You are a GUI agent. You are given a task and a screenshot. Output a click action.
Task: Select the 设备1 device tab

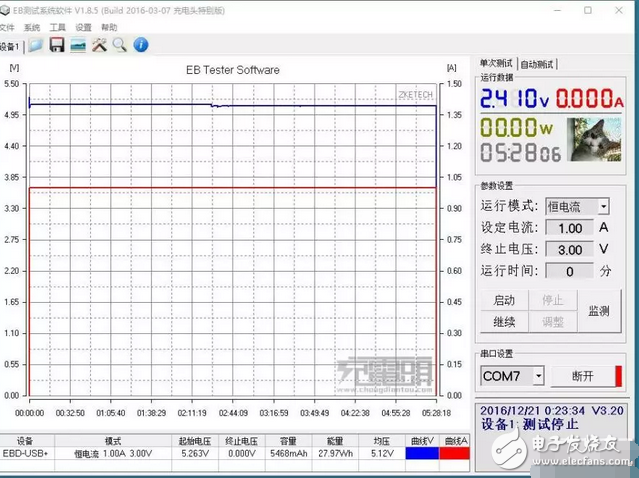click(x=10, y=47)
